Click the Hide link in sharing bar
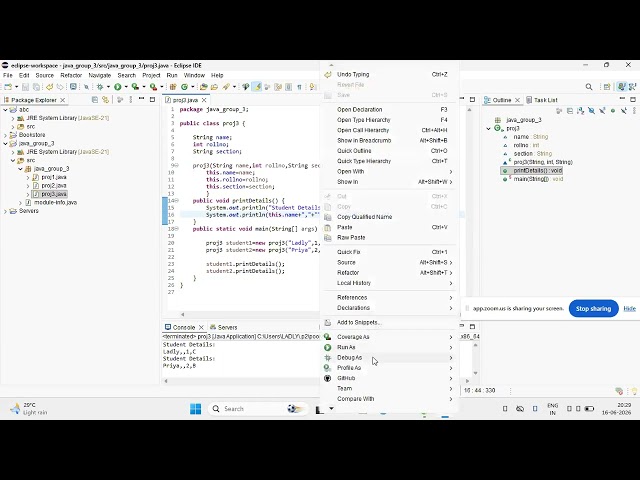This screenshot has height=480, width=640. pyautogui.click(x=629, y=309)
